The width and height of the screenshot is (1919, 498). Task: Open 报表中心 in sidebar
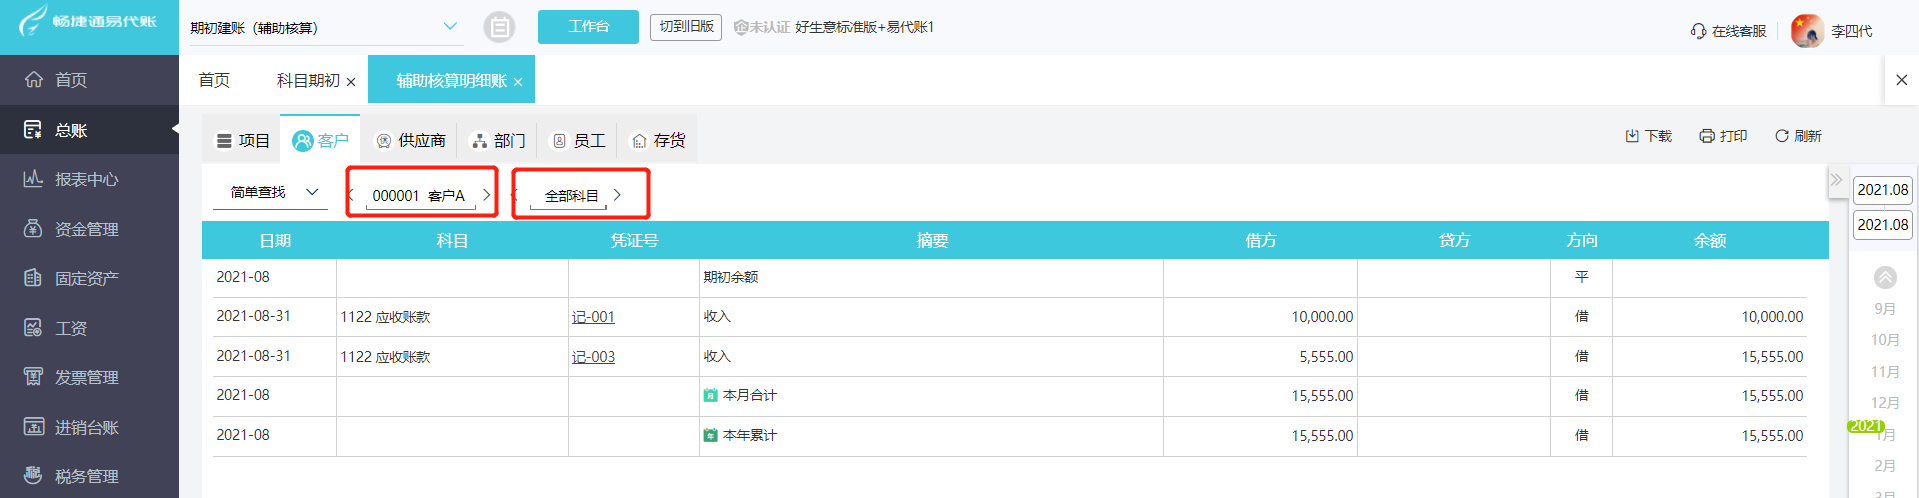[x=86, y=179]
